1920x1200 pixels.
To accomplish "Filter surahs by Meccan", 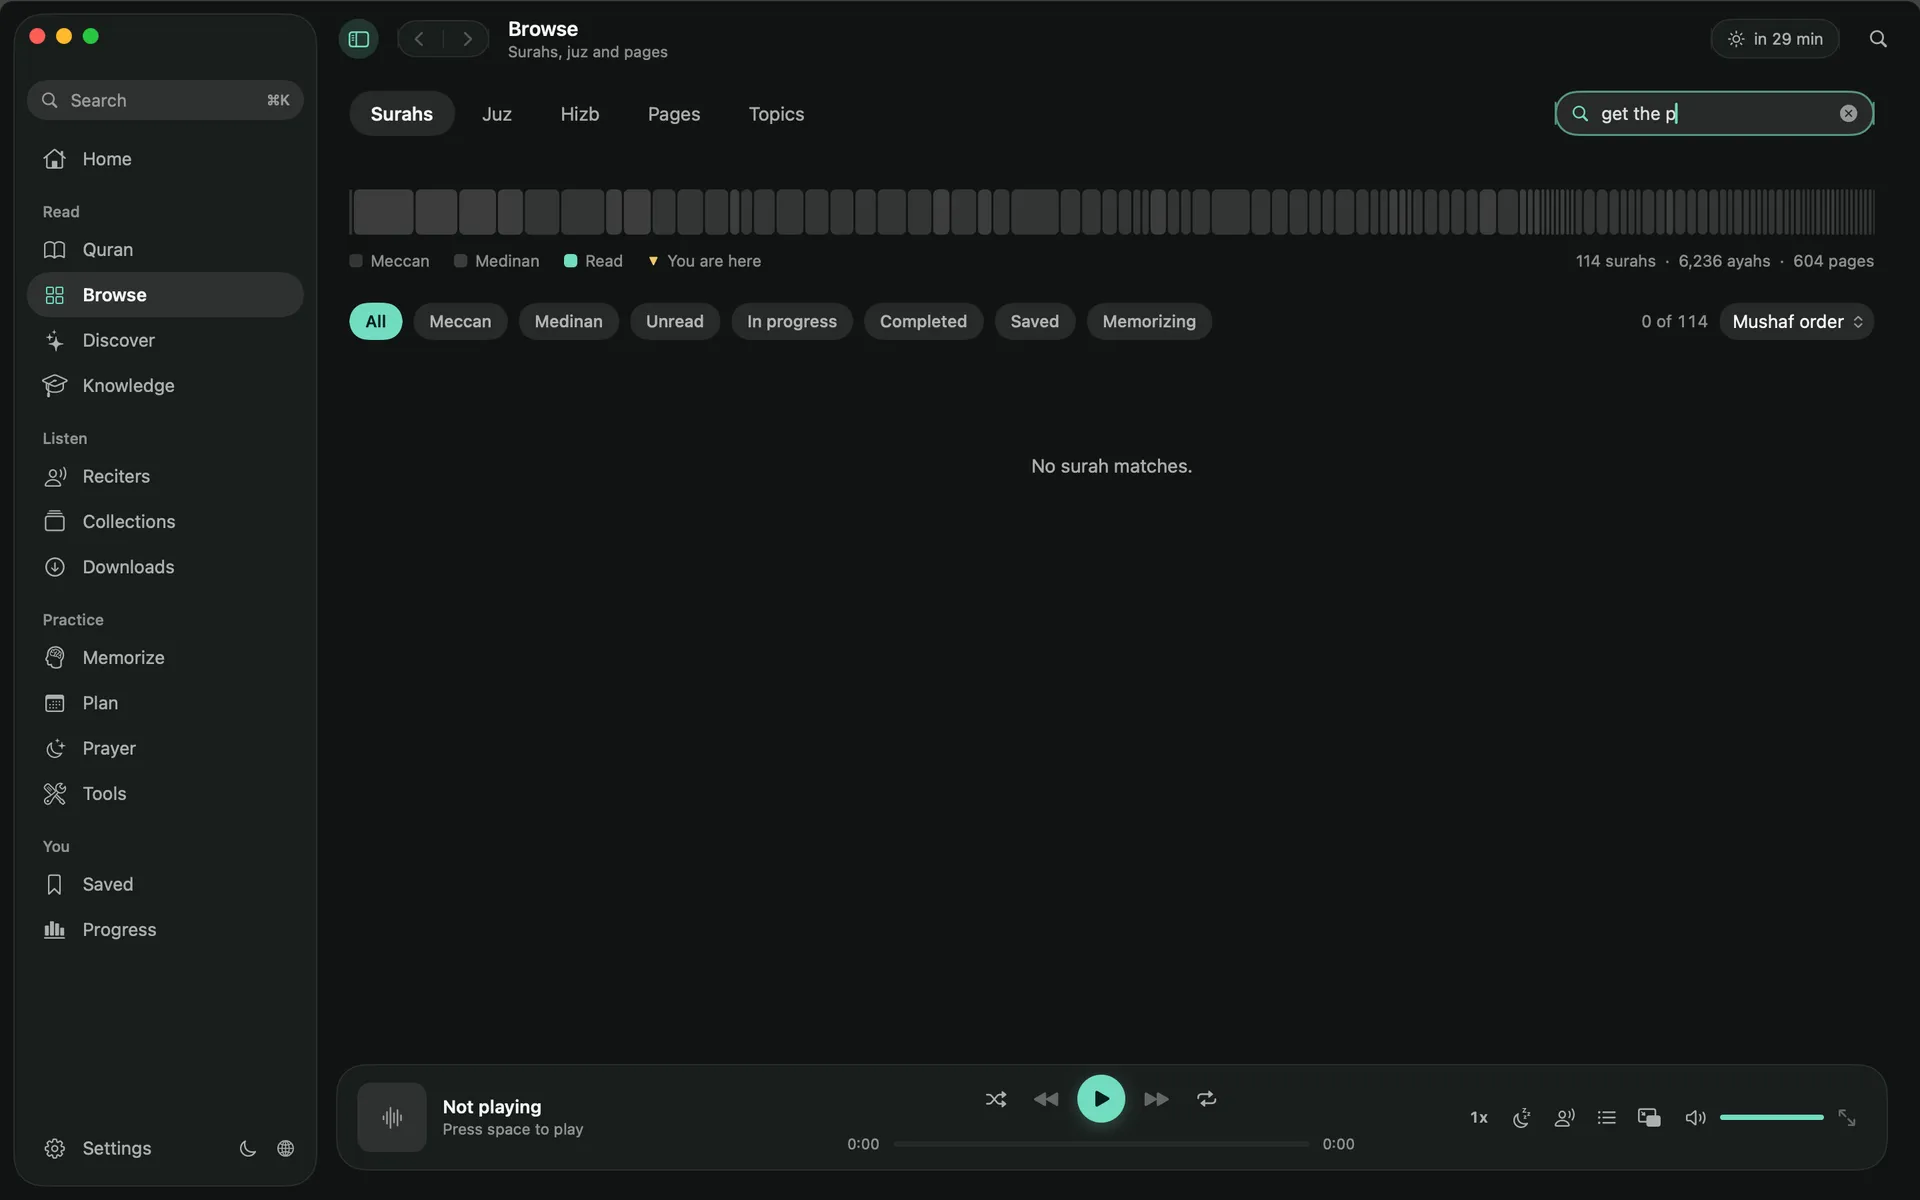I will [460, 322].
